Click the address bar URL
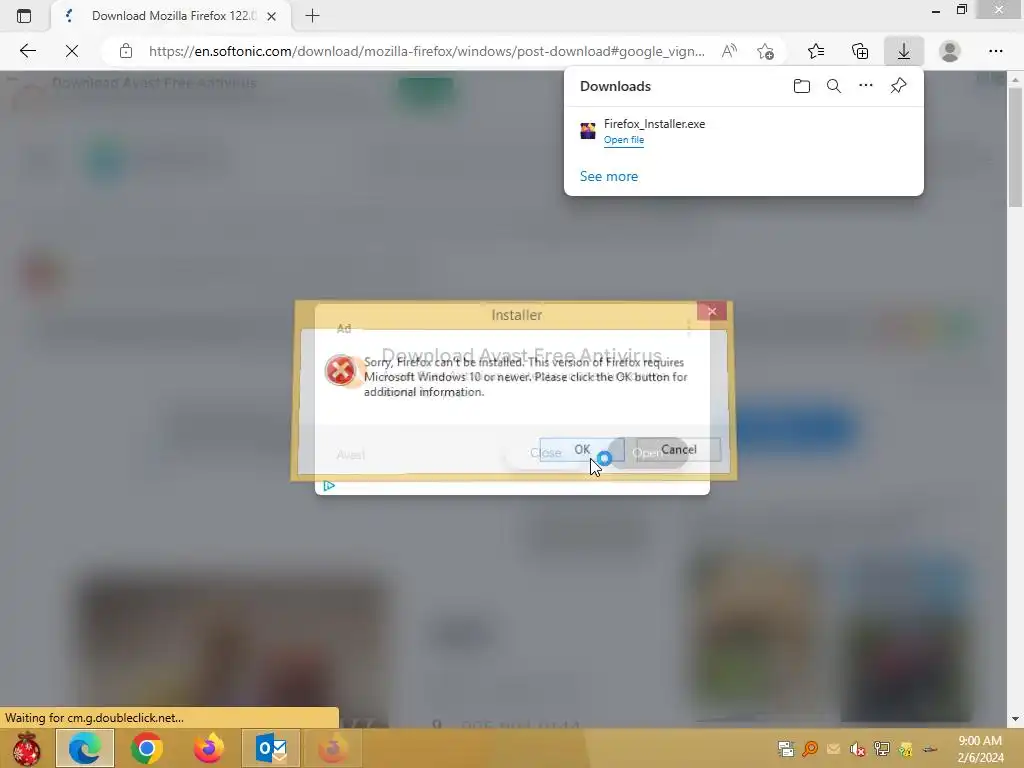The width and height of the screenshot is (1024, 768). coord(426,51)
